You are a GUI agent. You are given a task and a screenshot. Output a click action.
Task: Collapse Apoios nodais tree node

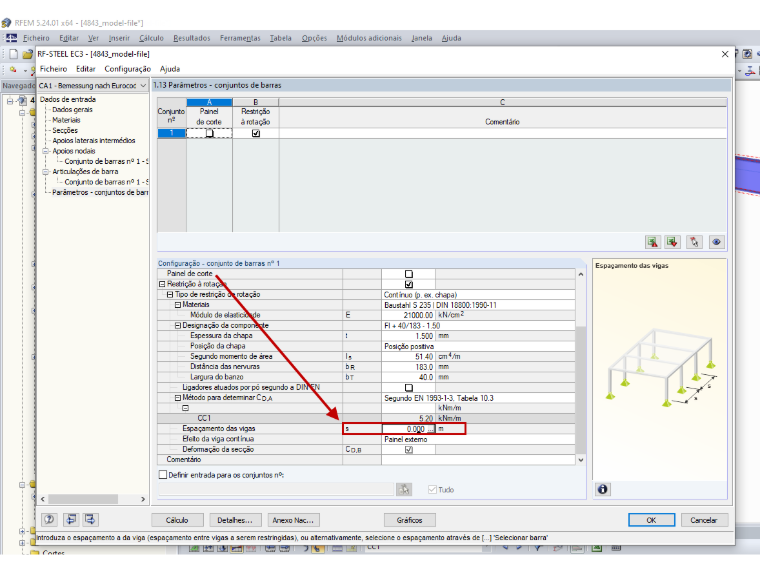46,151
